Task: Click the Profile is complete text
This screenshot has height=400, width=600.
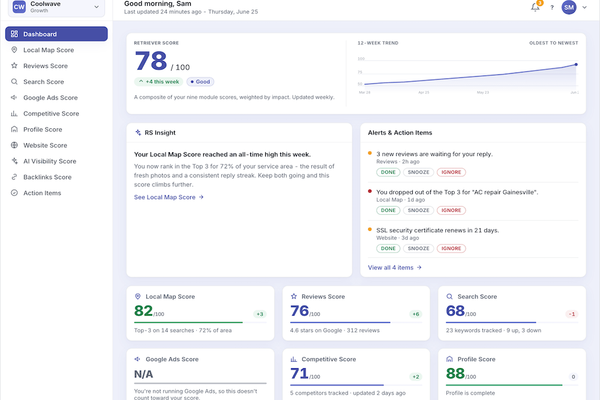Action: (470, 393)
